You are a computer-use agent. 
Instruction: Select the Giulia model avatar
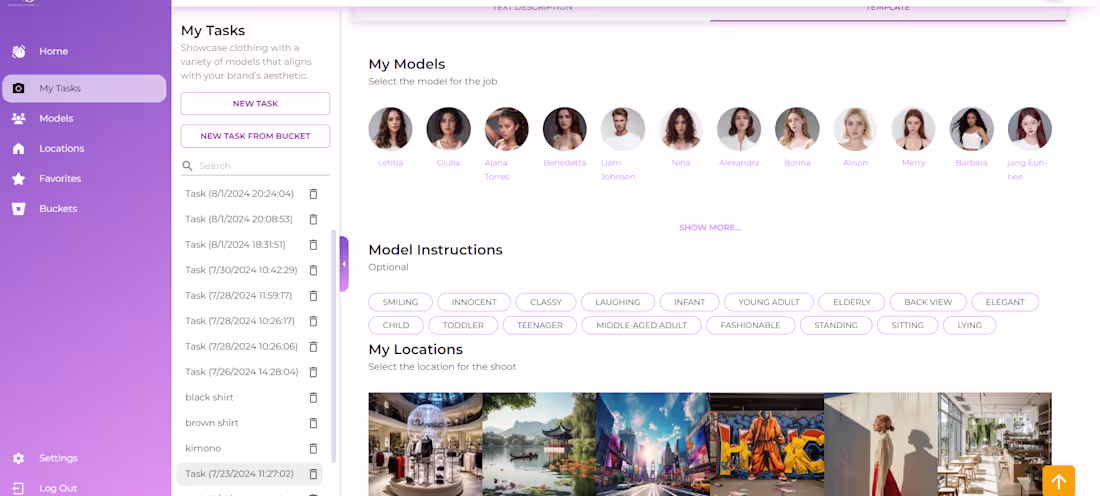tap(448, 129)
